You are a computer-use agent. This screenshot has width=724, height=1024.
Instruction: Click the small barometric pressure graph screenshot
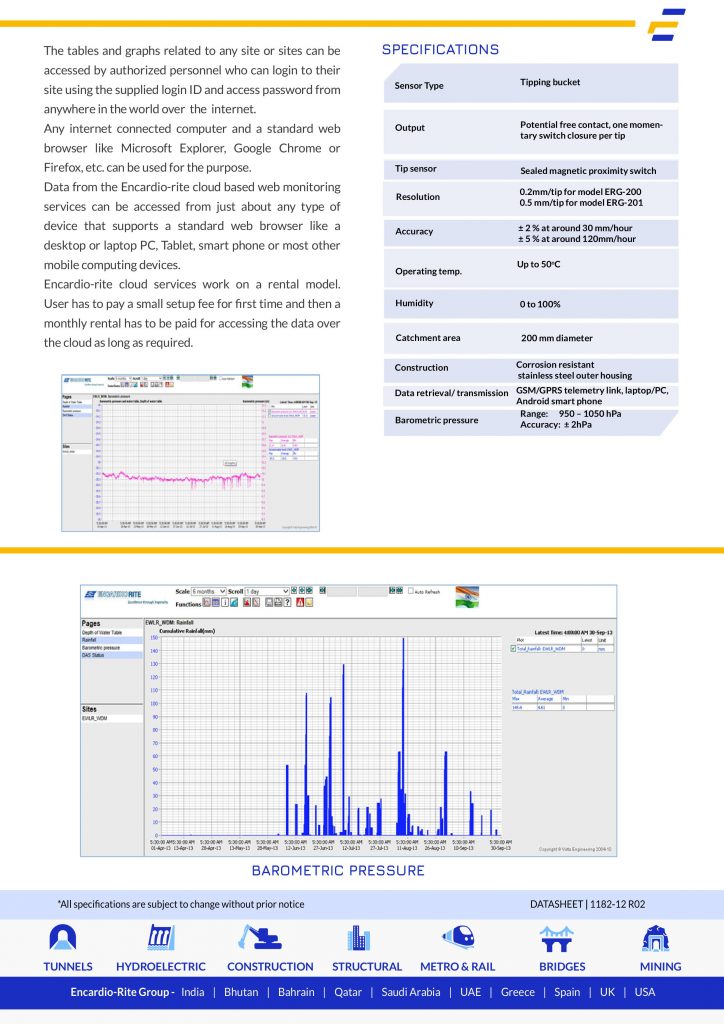coord(190,453)
